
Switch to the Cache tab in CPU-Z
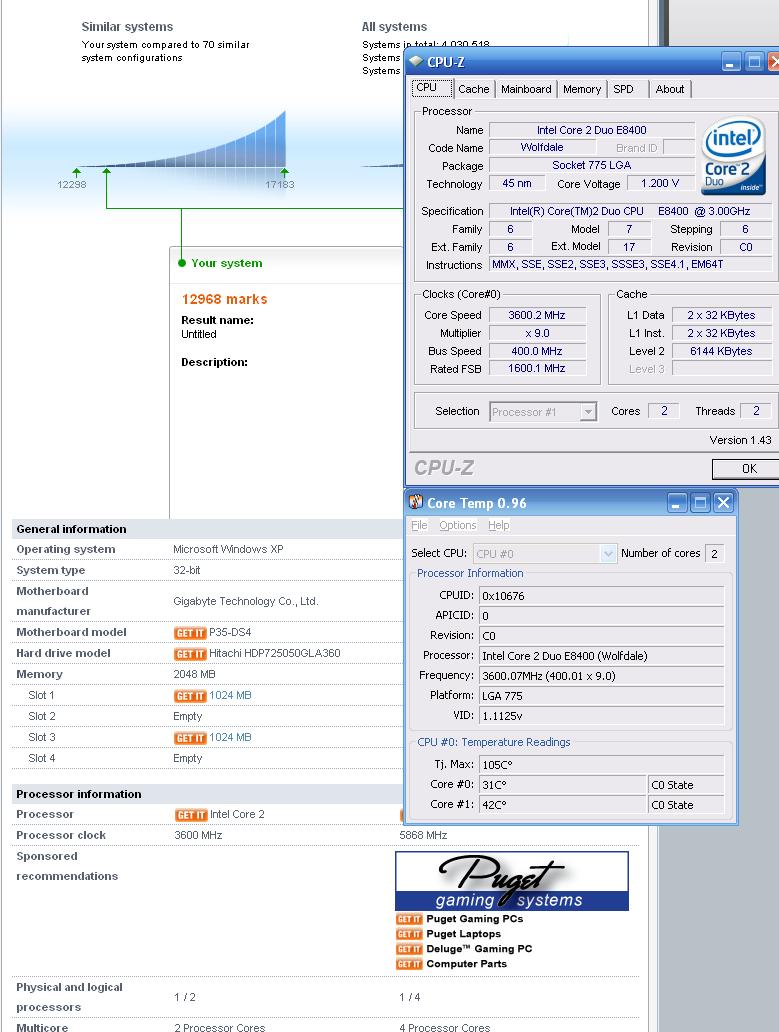pos(474,90)
